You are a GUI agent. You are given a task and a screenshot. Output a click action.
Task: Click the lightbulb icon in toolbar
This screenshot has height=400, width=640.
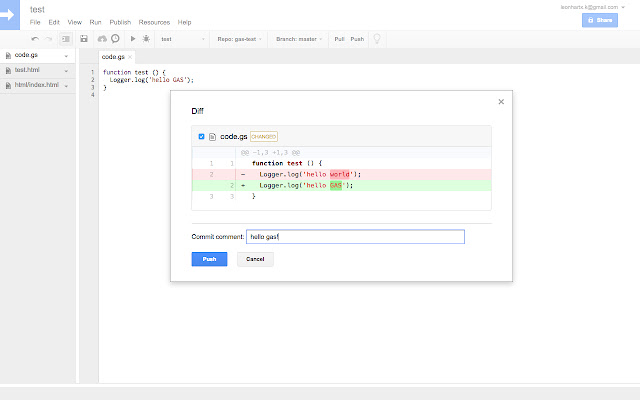[377, 39]
